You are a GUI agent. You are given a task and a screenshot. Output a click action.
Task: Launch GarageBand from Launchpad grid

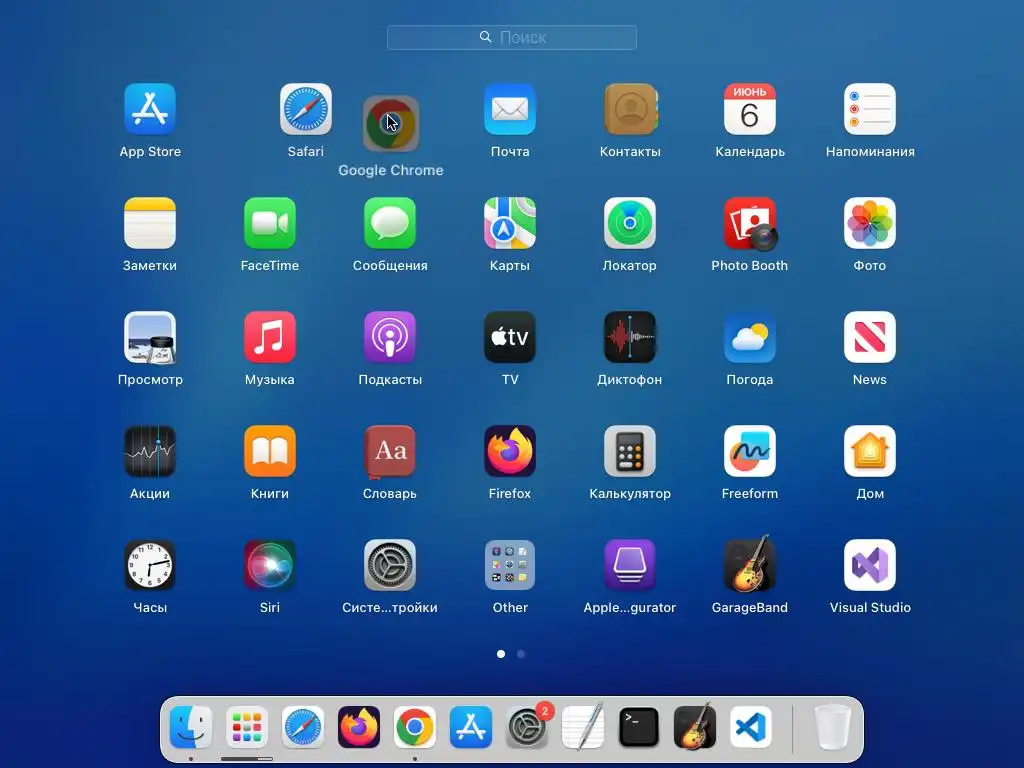click(750, 564)
